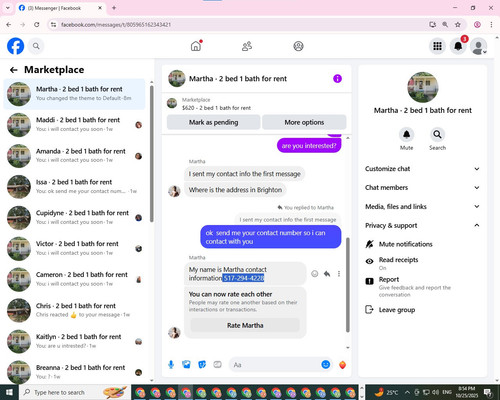React to Martha's message with emoji icon
This screenshot has height=400, width=500.
click(x=314, y=274)
